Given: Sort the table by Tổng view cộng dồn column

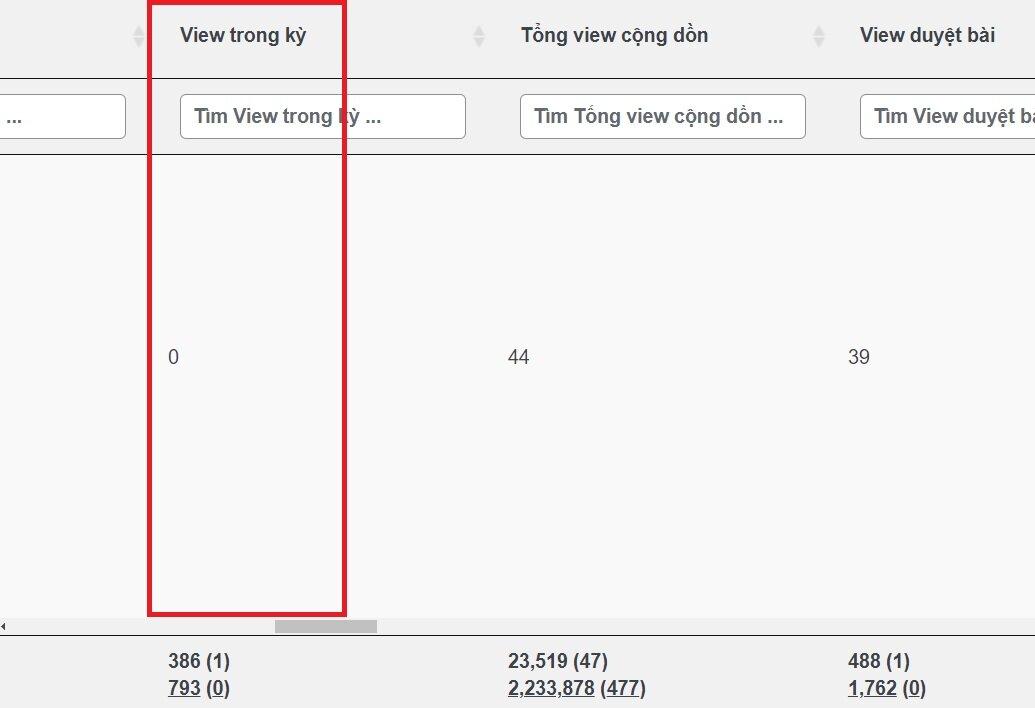Looking at the screenshot, I should (614, 35).
